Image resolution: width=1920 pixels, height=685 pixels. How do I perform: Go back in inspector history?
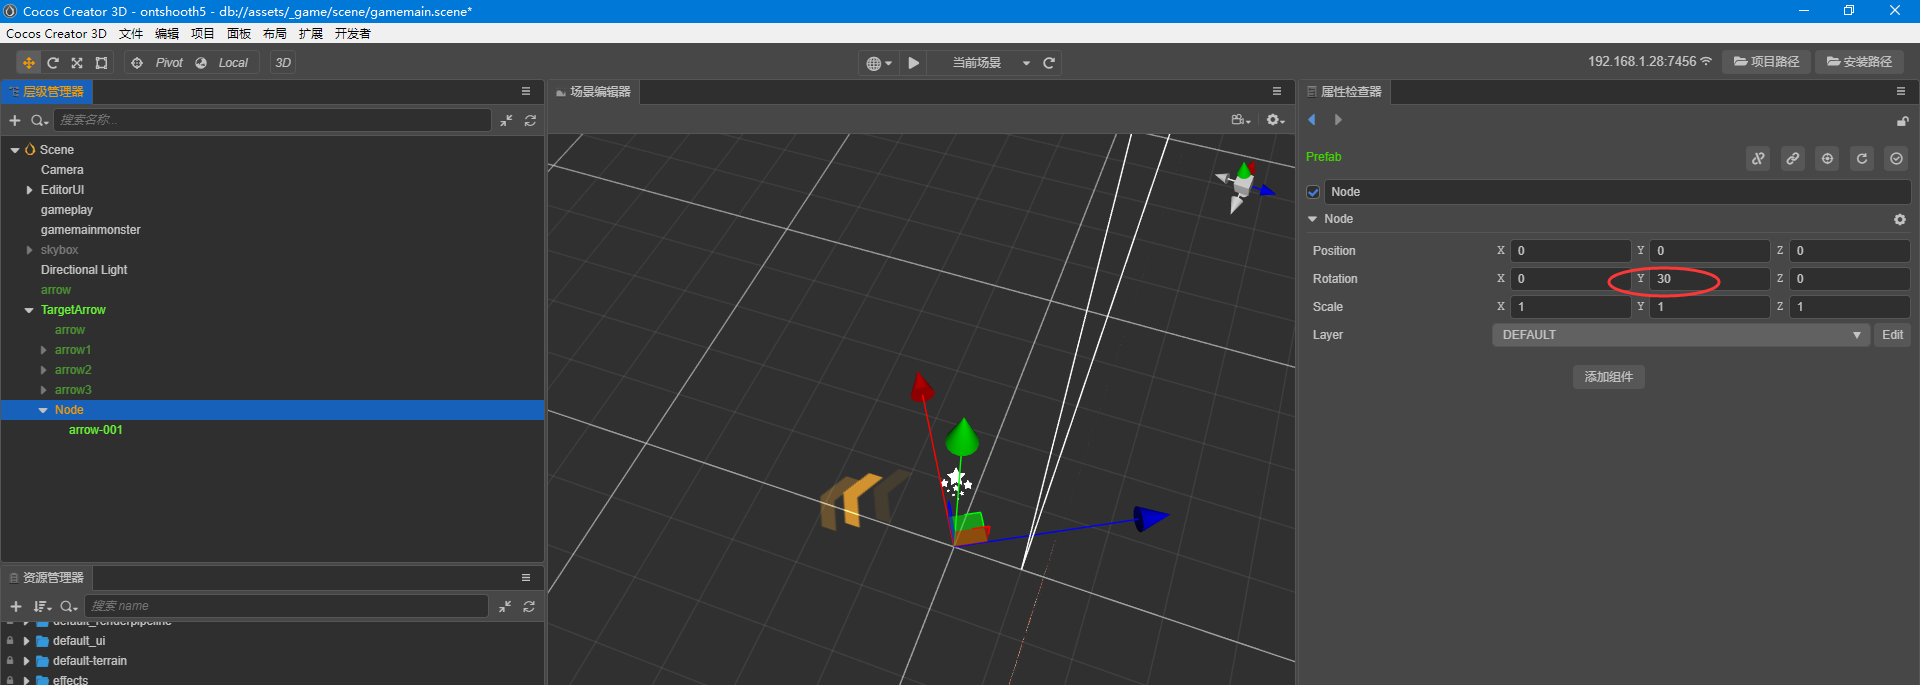(x=1312, y=120)
